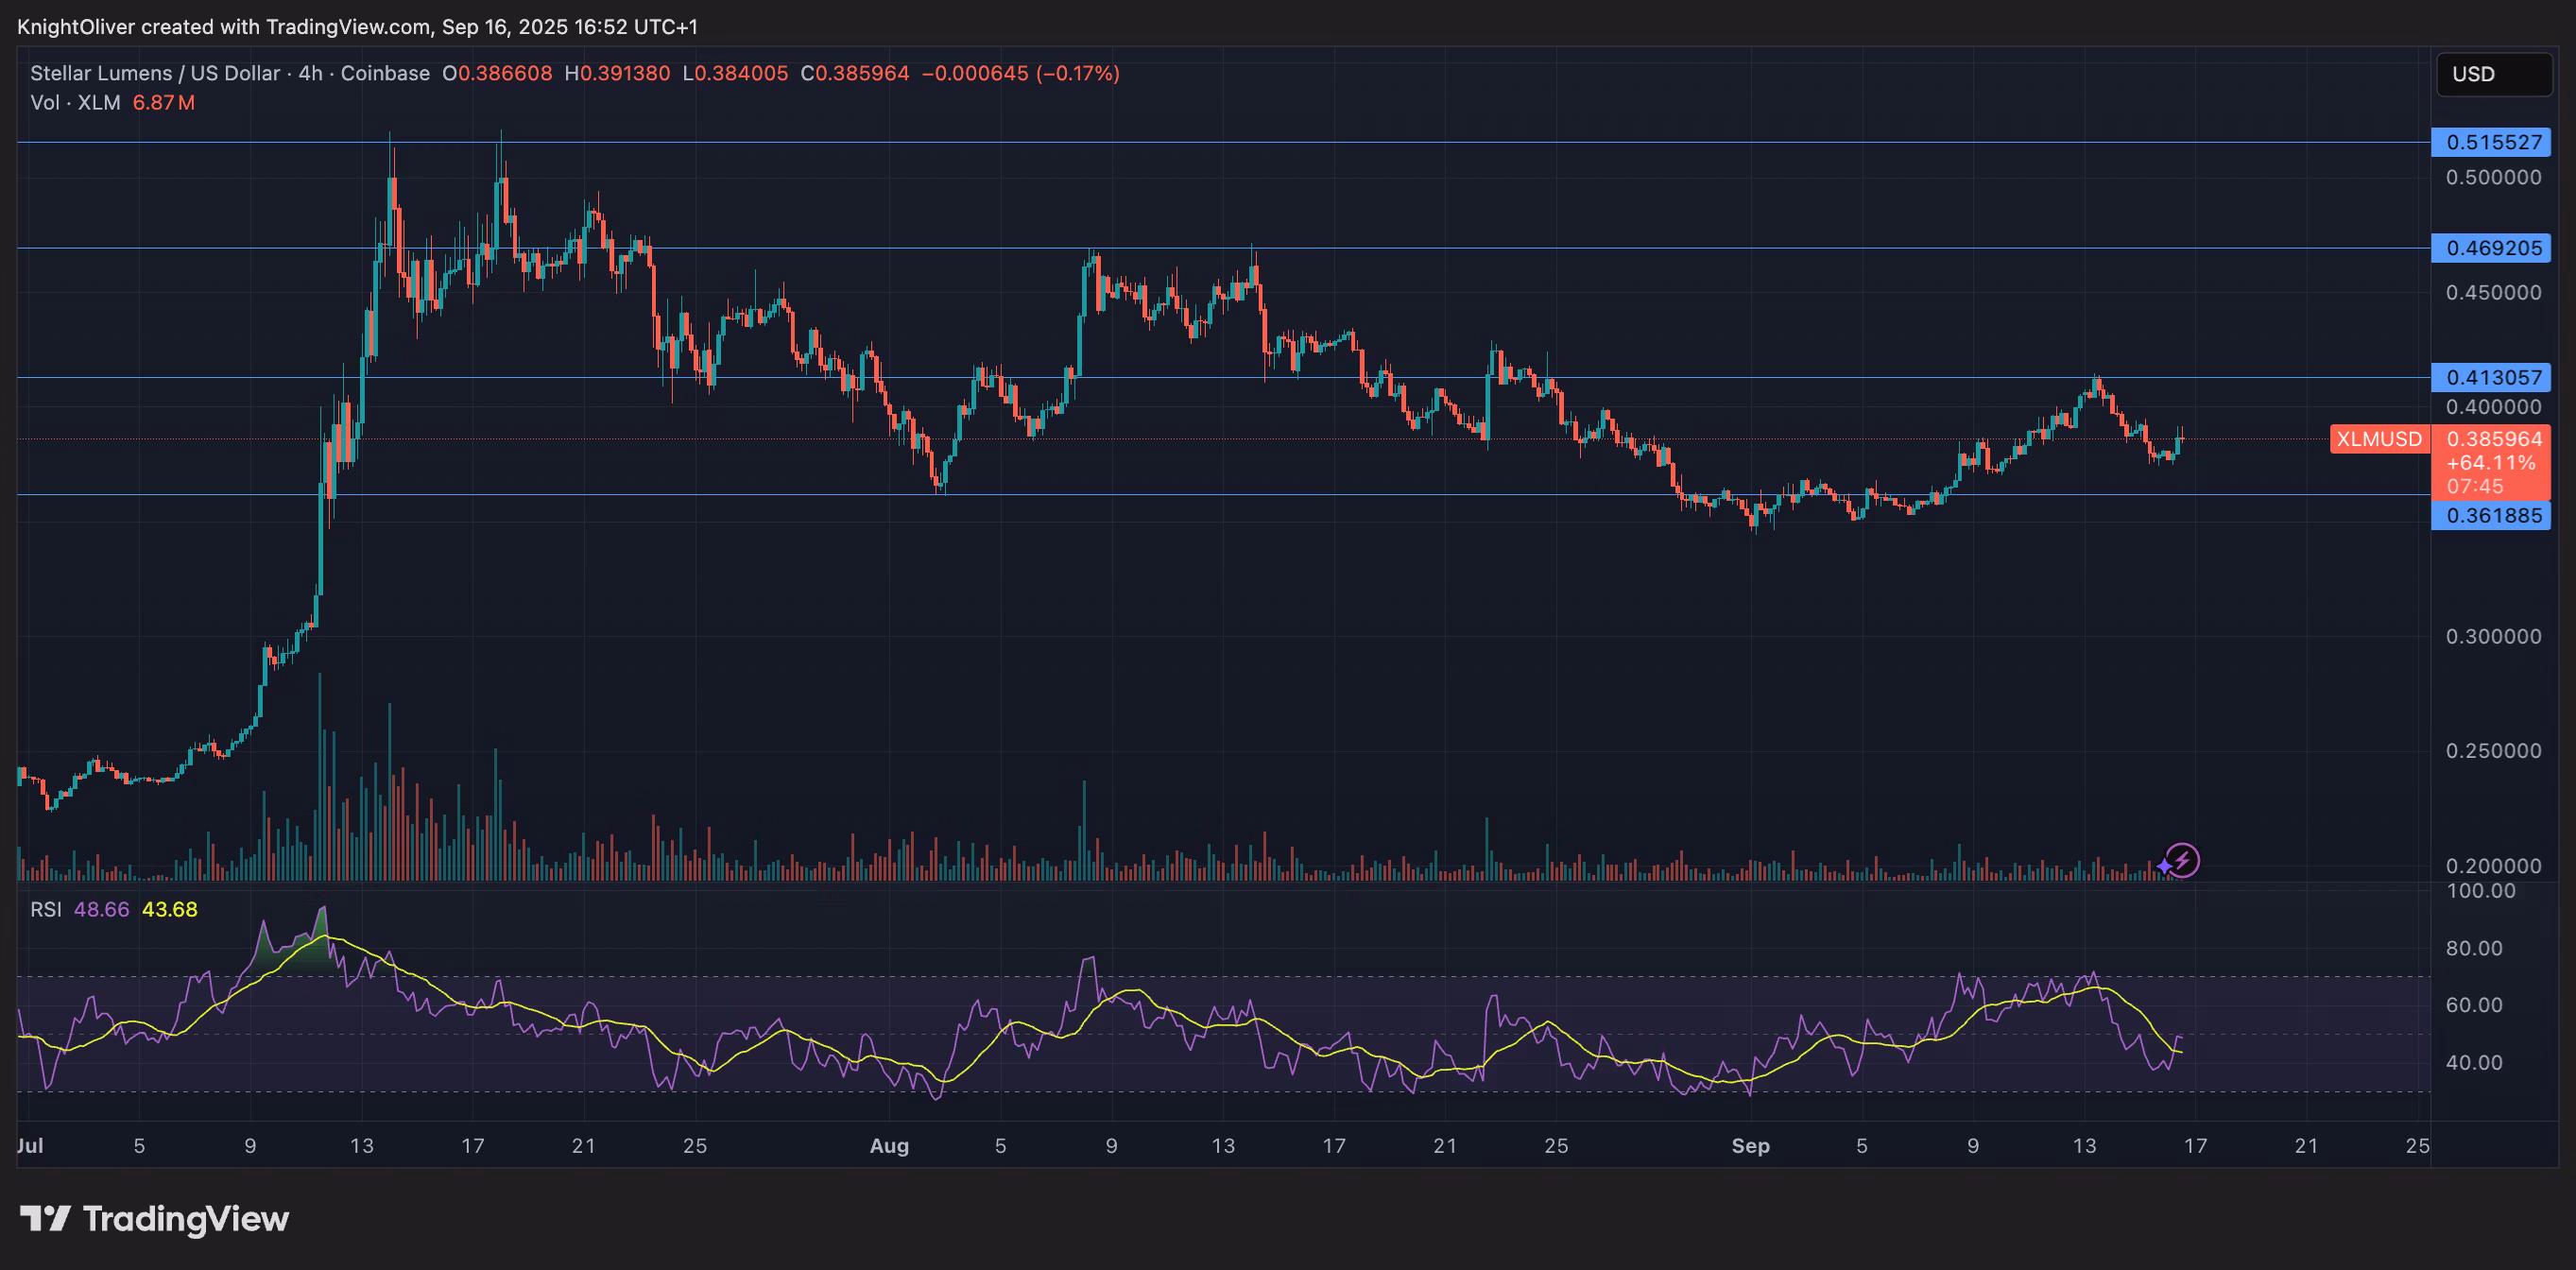Select the Vol · XLM indicator label
Screen dimensions: 2576x1270
tap(75, 102)
